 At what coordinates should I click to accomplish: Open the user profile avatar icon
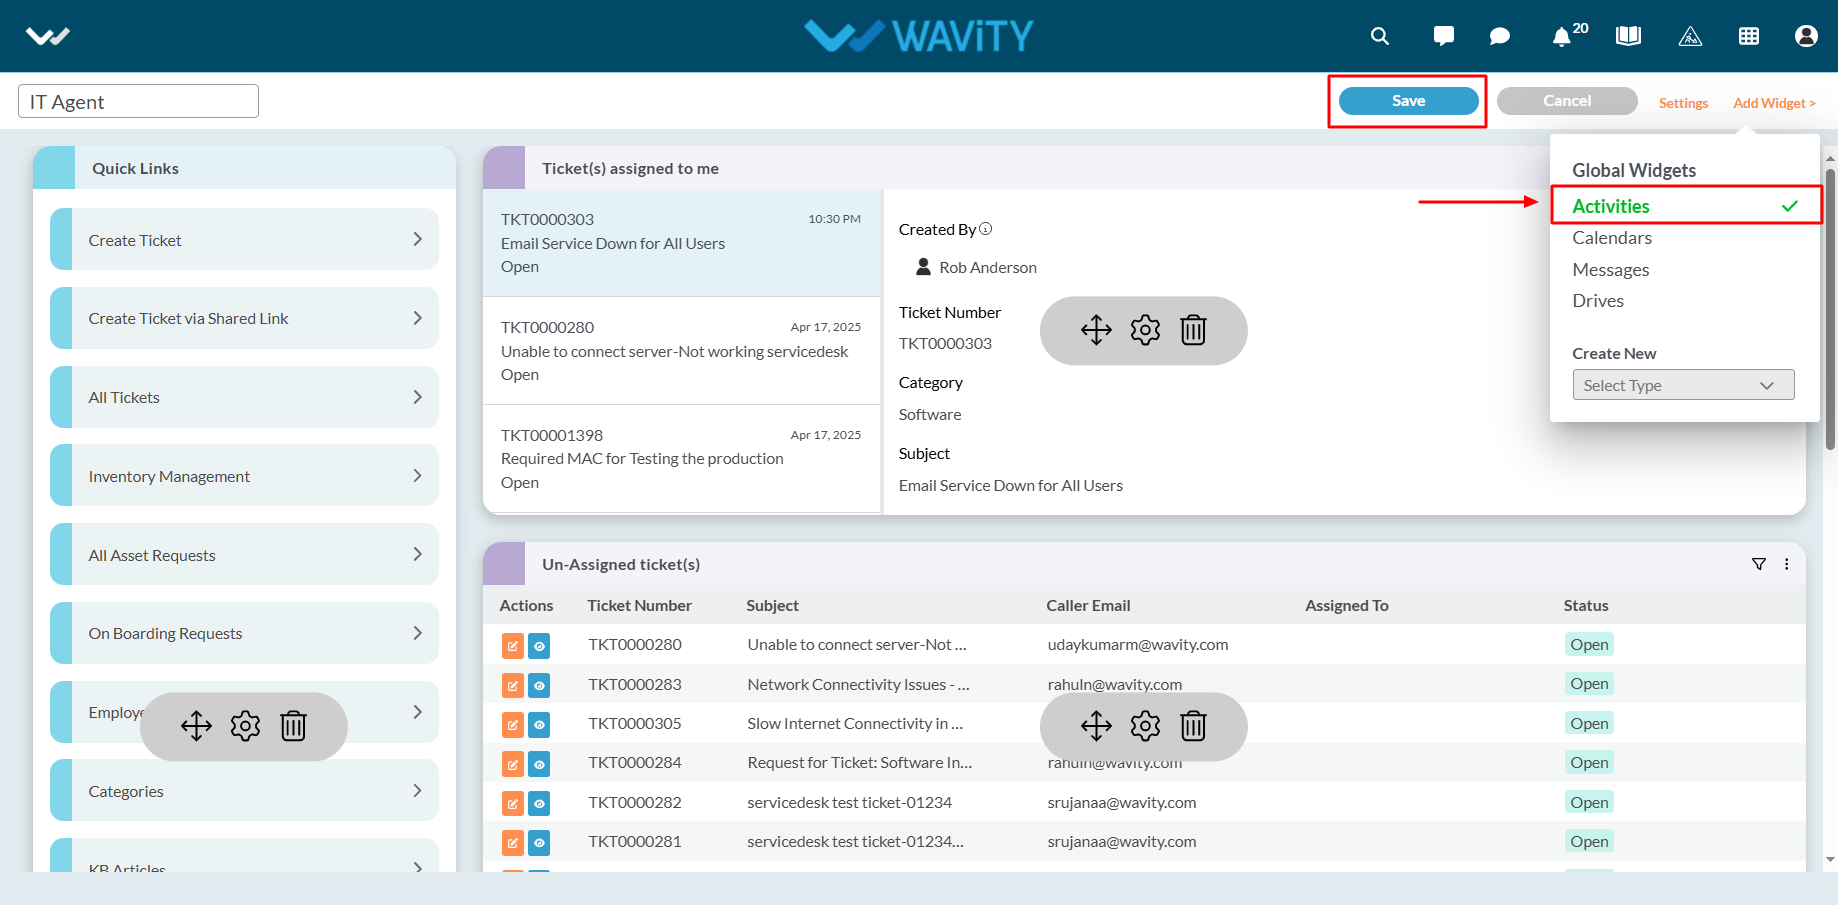pos(1806,36)
